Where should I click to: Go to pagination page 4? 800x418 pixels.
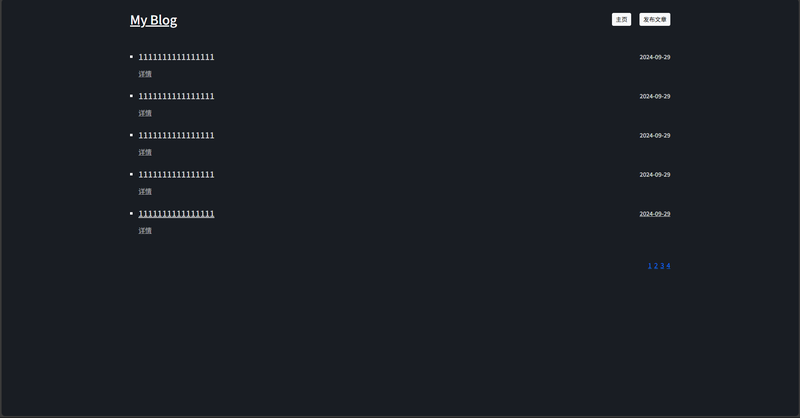668,265
